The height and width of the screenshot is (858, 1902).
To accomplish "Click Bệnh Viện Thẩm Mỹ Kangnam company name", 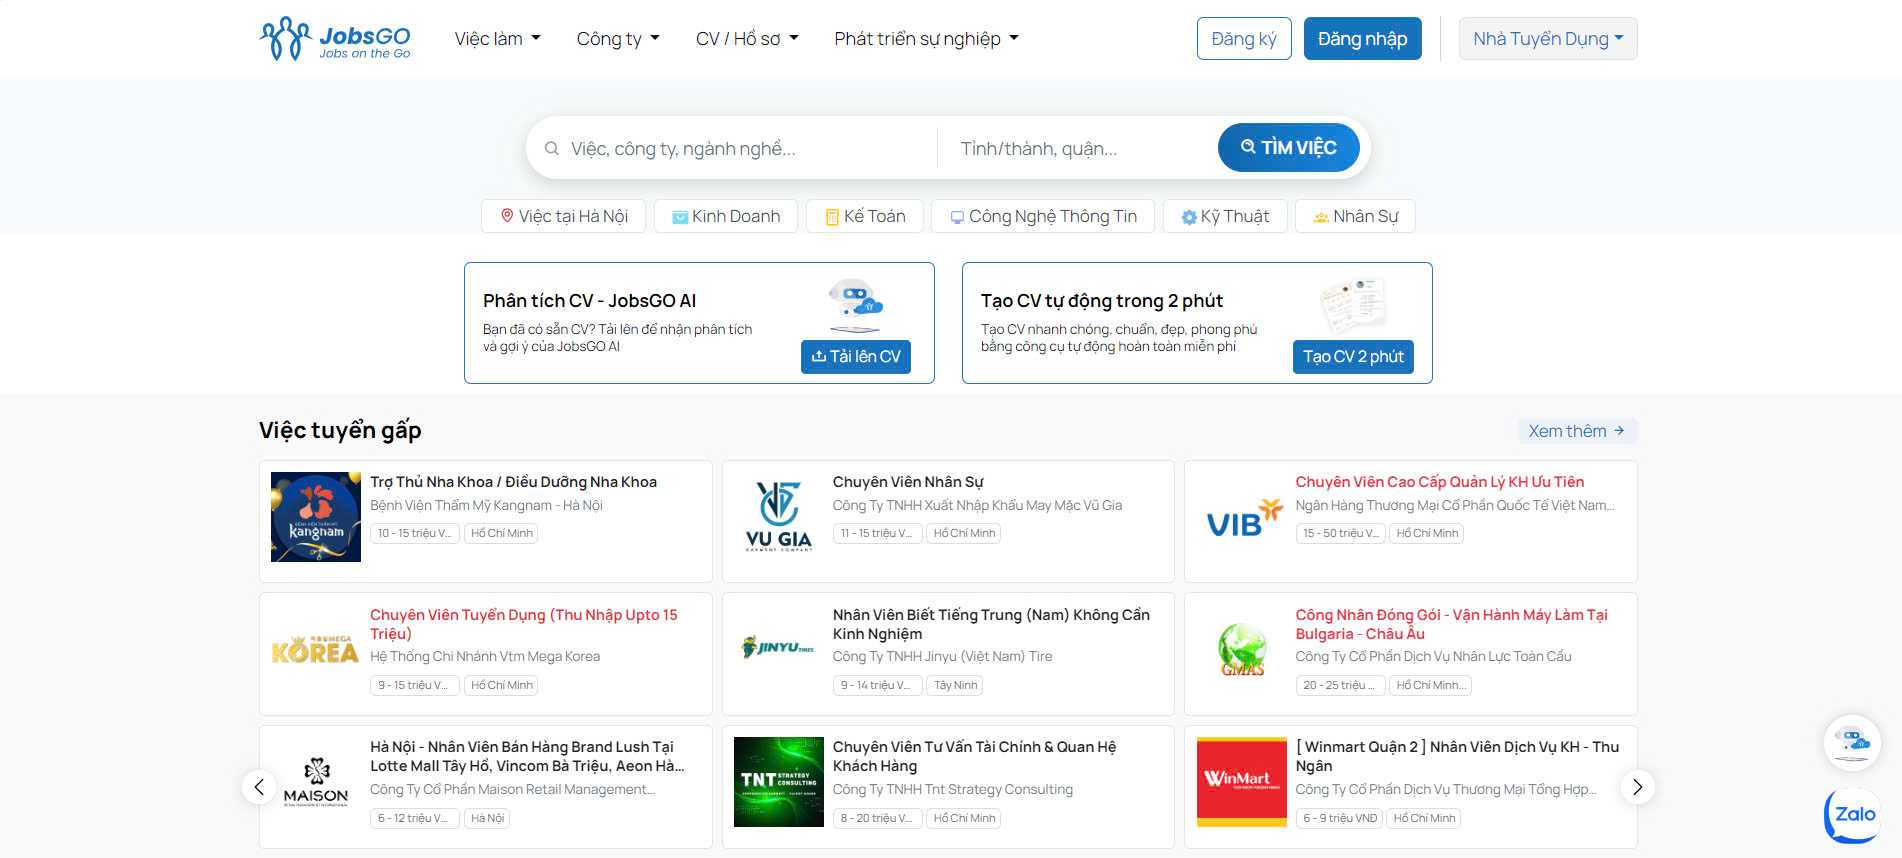I will coord(486,506).
